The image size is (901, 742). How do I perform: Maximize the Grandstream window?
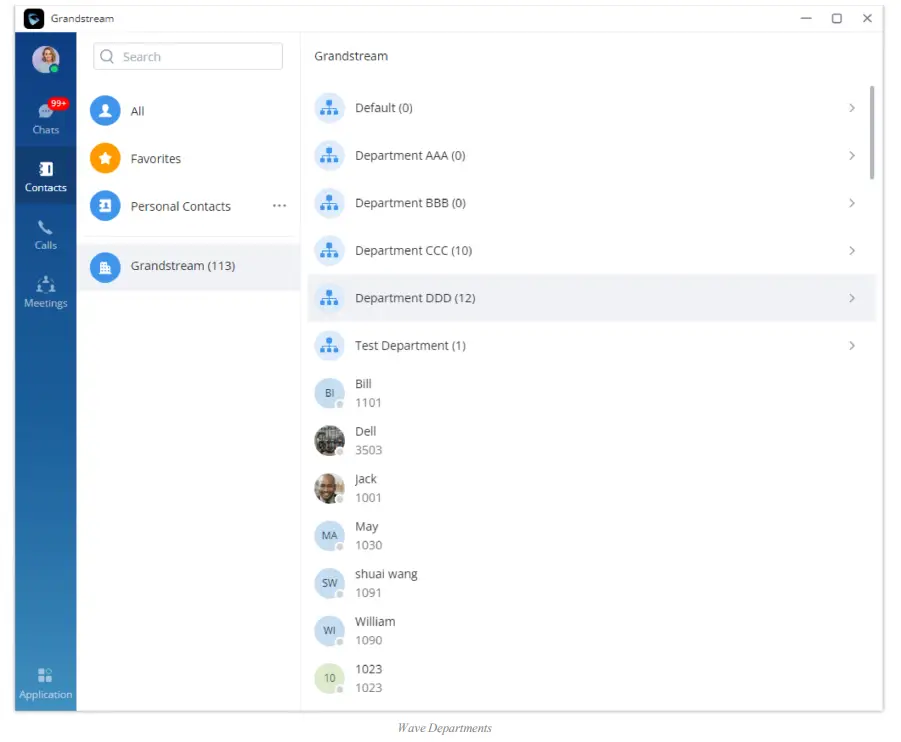tap(837, 18)
